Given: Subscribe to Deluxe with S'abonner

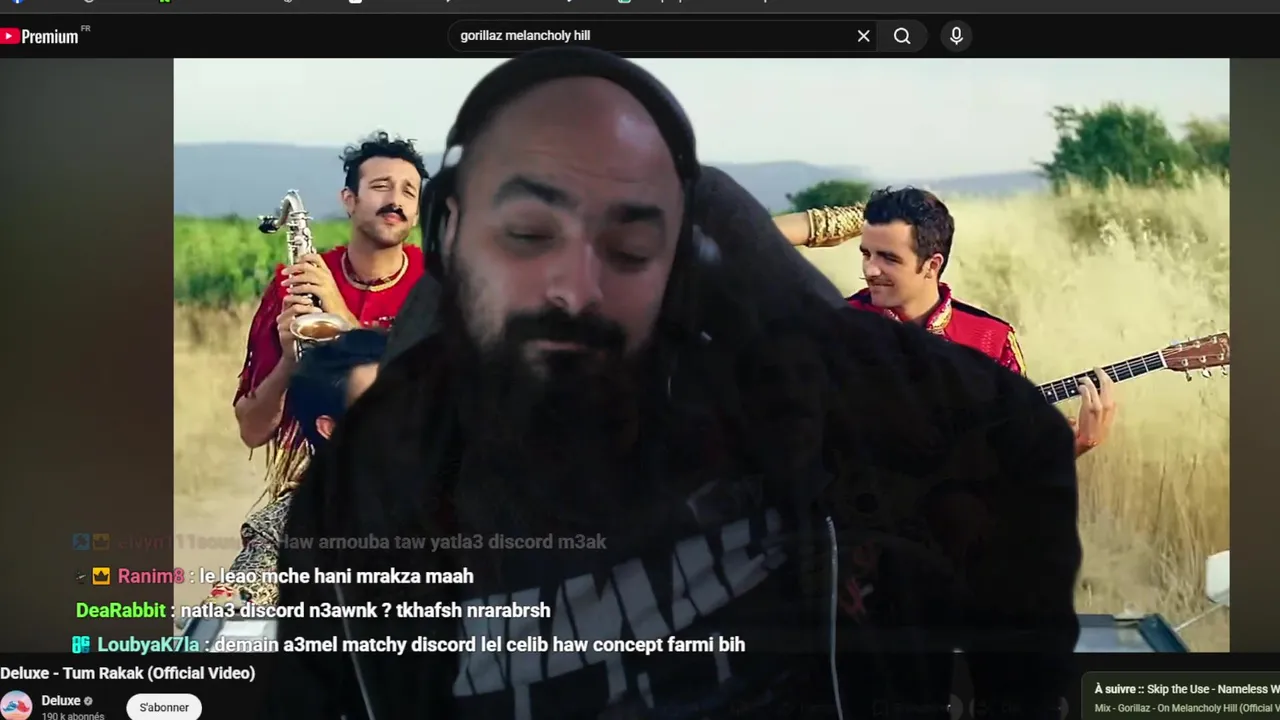Looking at the screenshot, I should click(x=164, y=707).
